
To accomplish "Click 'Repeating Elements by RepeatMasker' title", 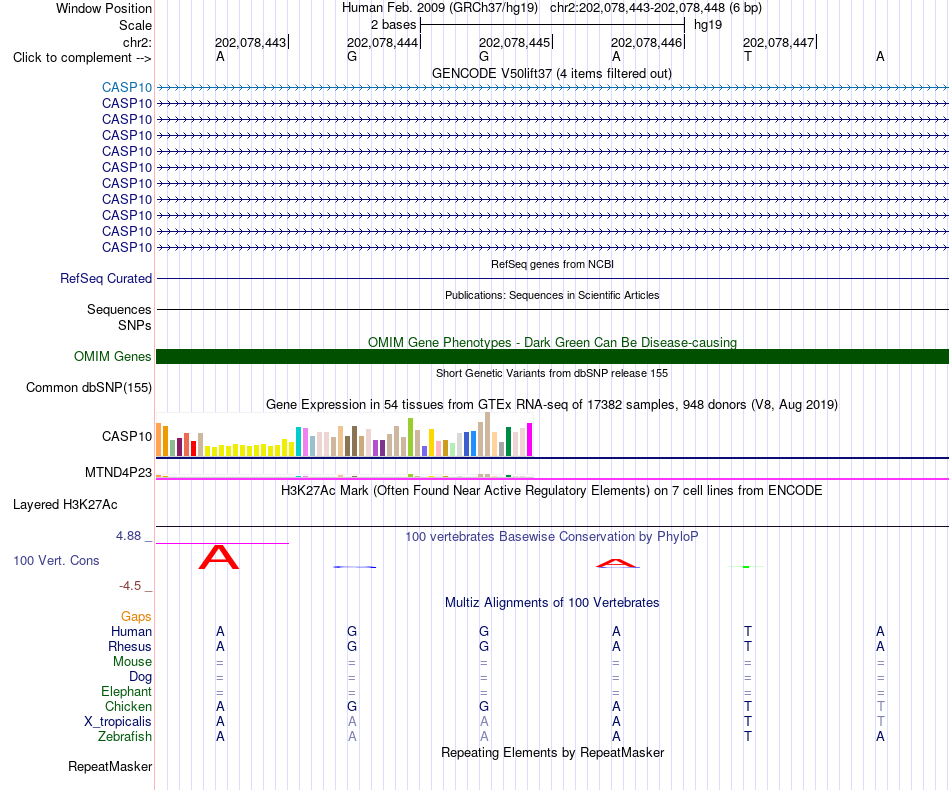I will pos(552,752).
